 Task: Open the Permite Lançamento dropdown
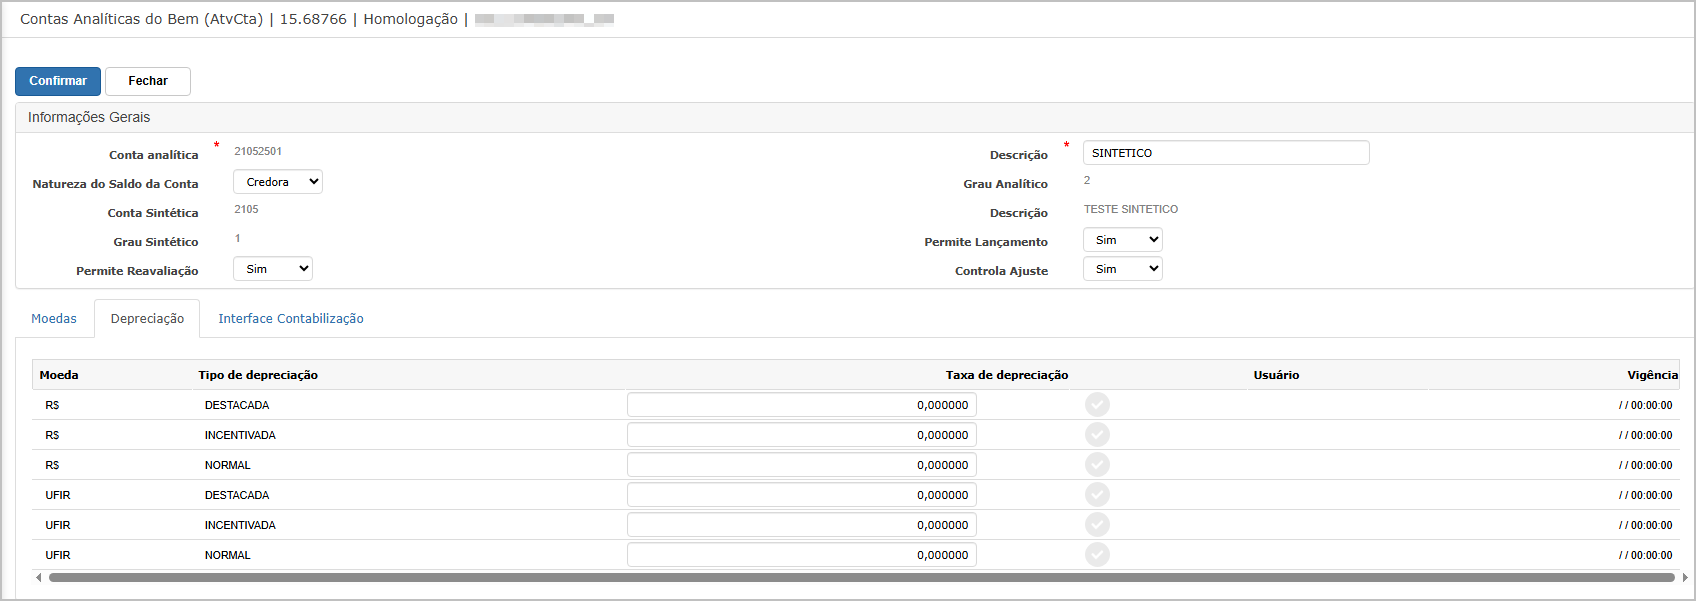tap(1123, 240)
